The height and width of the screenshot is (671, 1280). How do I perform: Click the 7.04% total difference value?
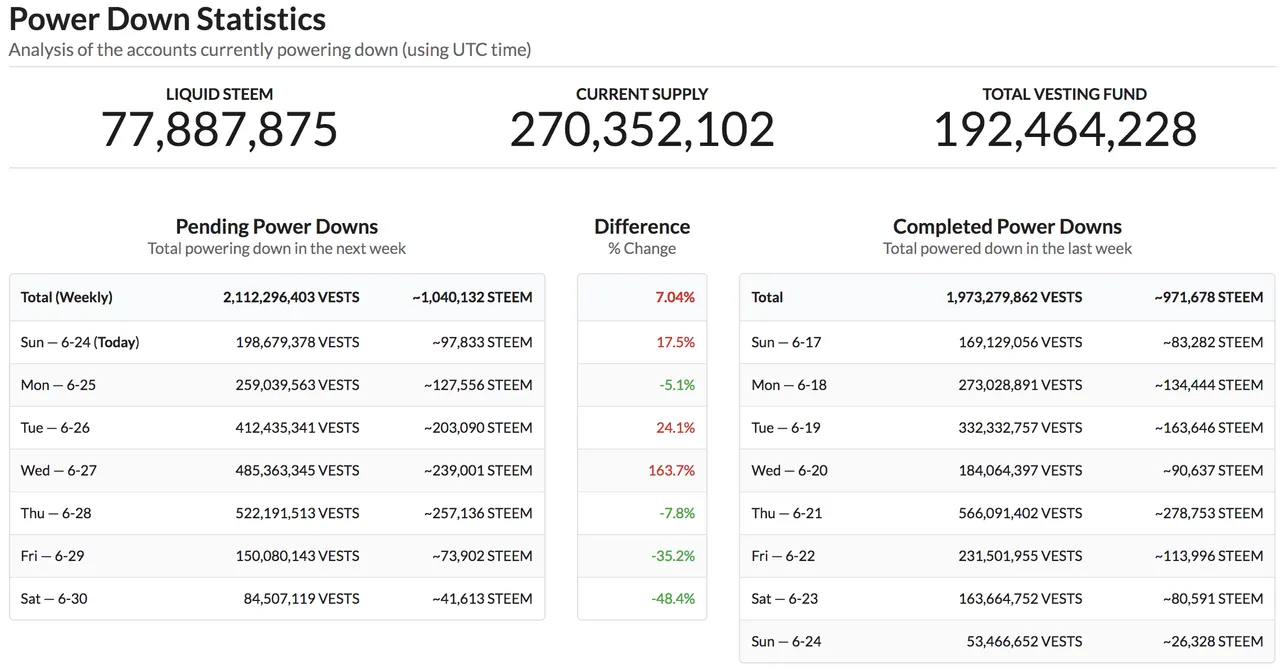tap(675, 297)
